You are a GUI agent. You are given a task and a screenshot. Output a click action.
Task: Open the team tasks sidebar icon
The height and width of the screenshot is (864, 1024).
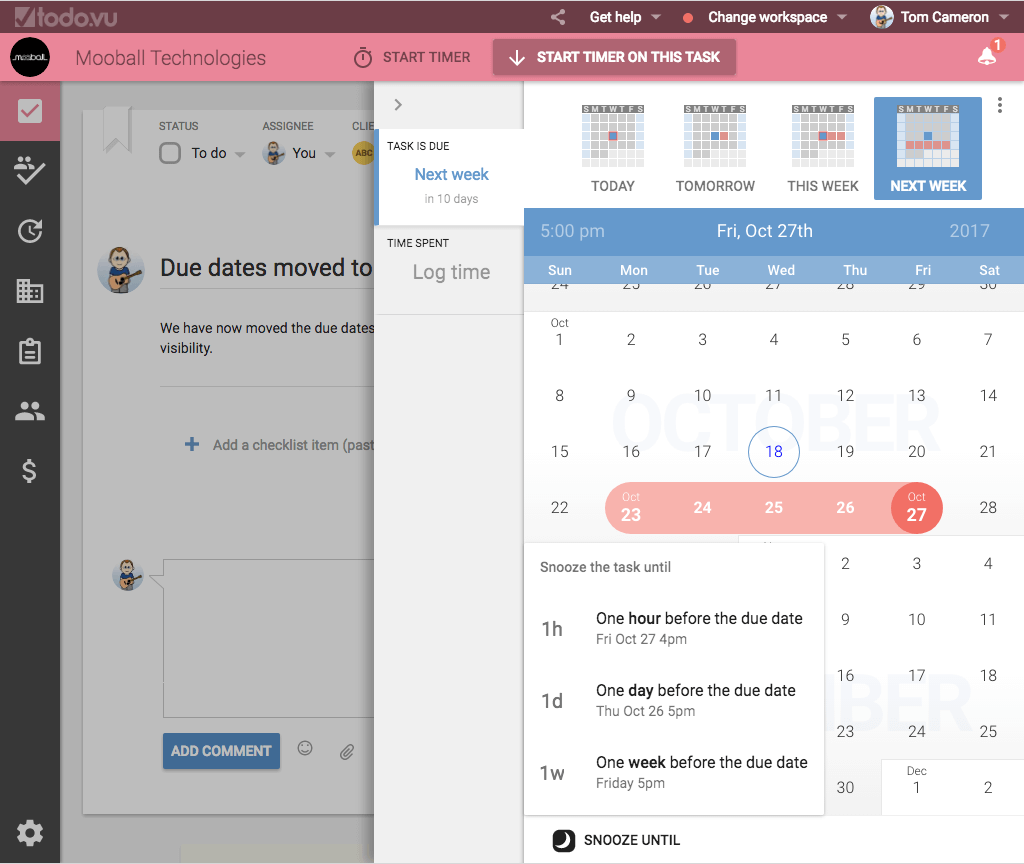(30, 170)
